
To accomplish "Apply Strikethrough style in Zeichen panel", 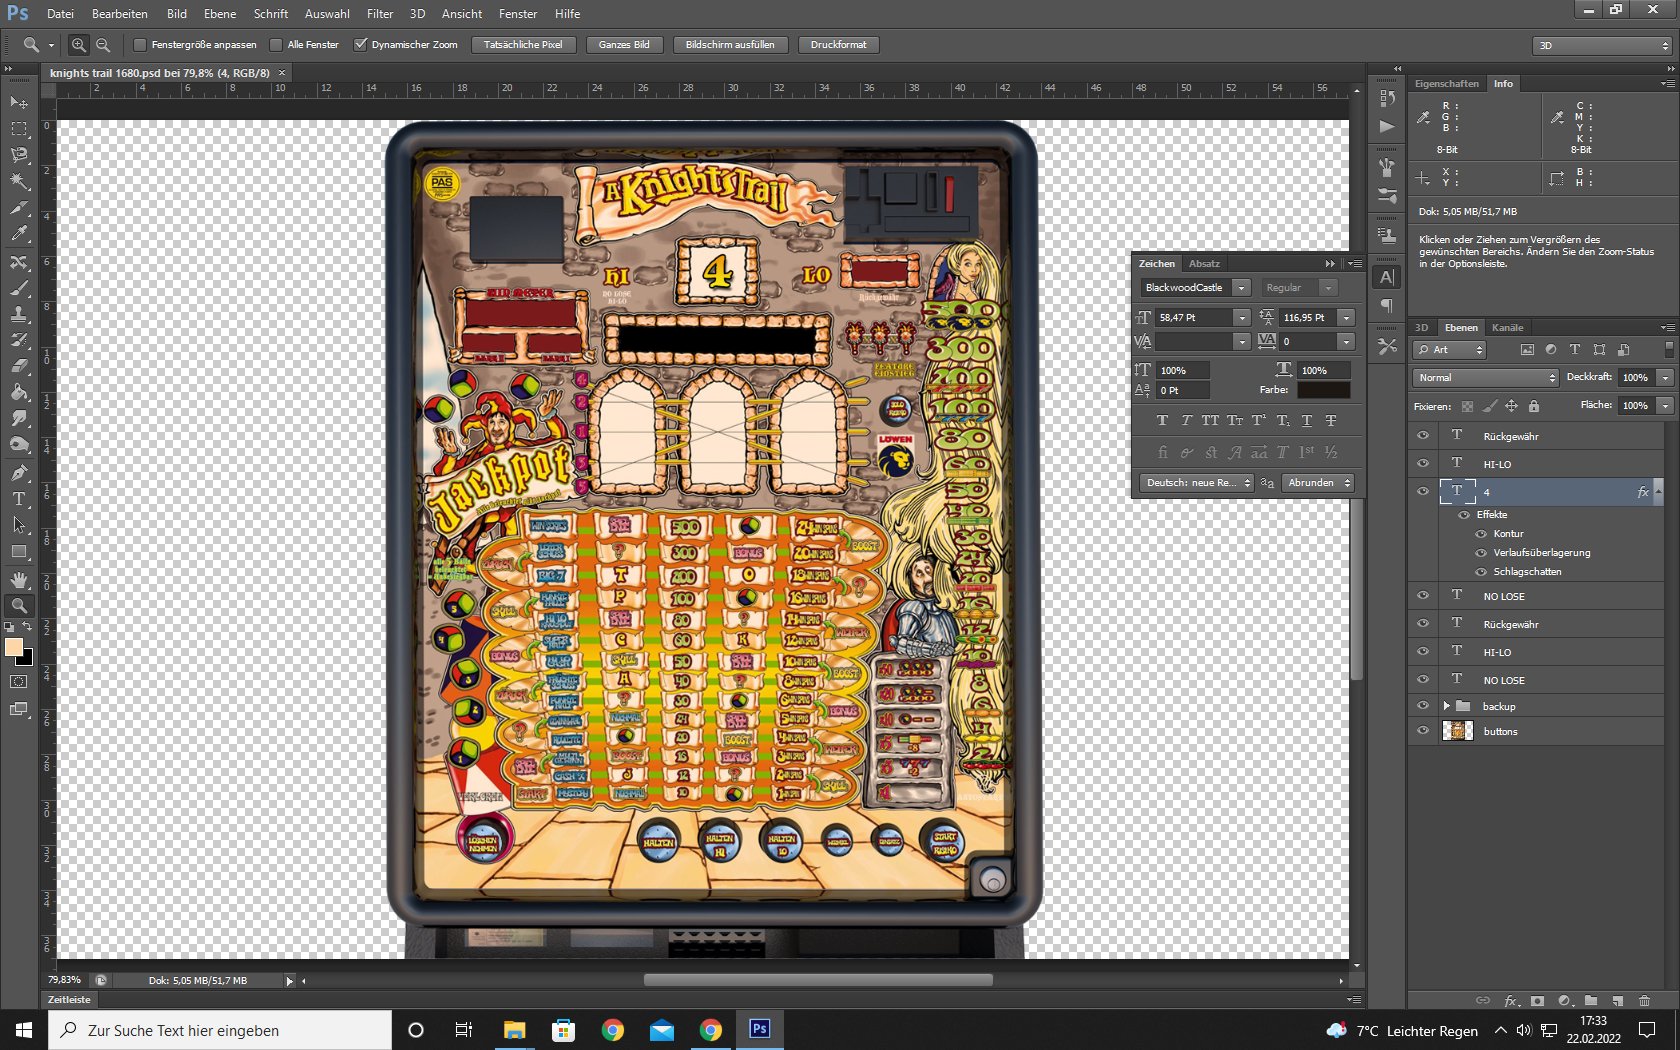I will 1331,421.
